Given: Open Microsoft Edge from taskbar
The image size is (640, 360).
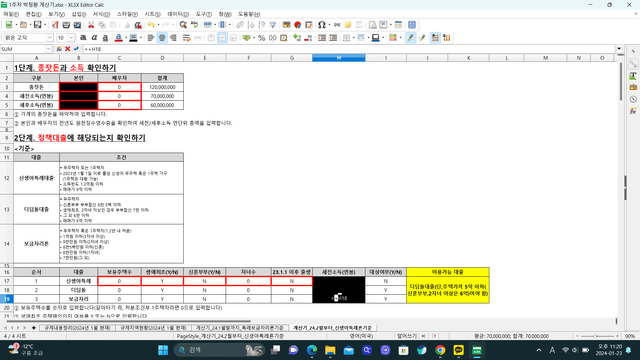Looking at the screenshot, I should [x=312, y=350].
